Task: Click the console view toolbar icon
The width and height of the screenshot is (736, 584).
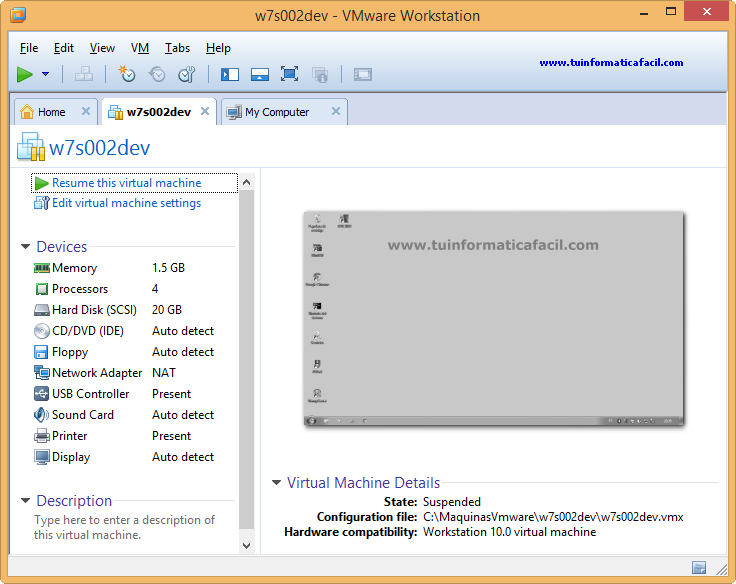Action: click(x=363, y=74)
